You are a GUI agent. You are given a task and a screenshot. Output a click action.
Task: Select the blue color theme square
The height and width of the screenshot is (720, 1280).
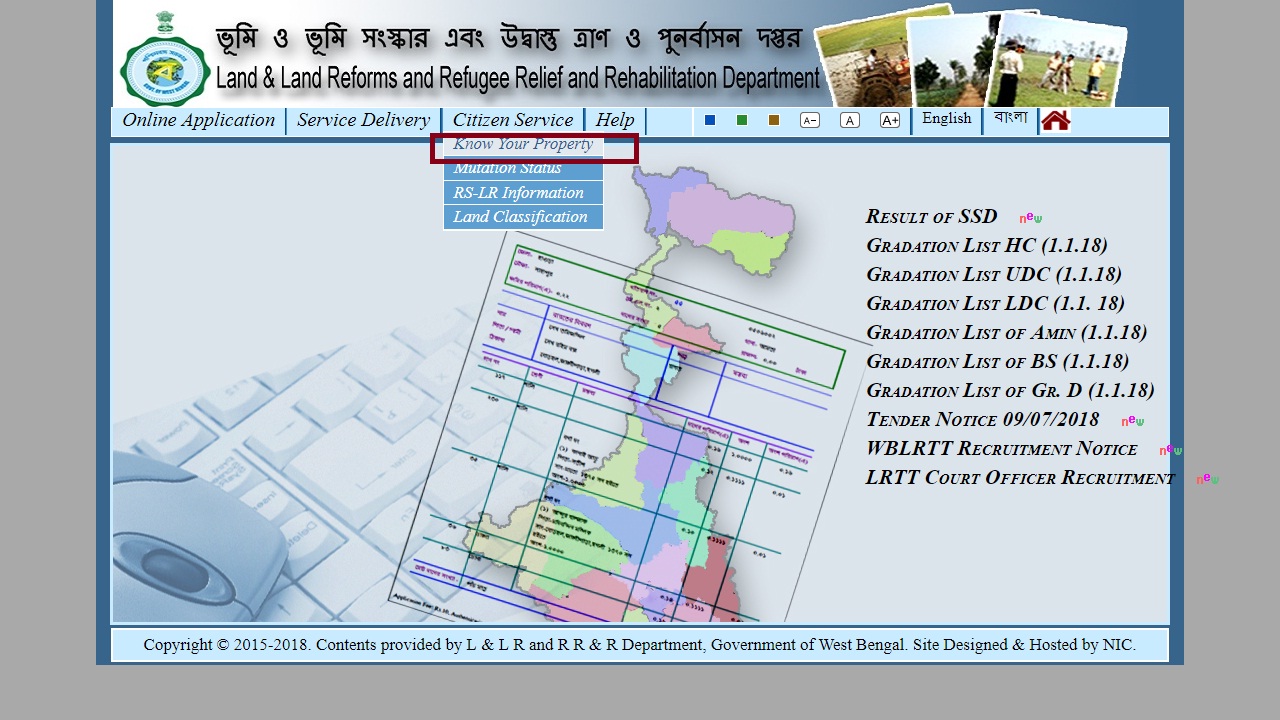(710, 119)
